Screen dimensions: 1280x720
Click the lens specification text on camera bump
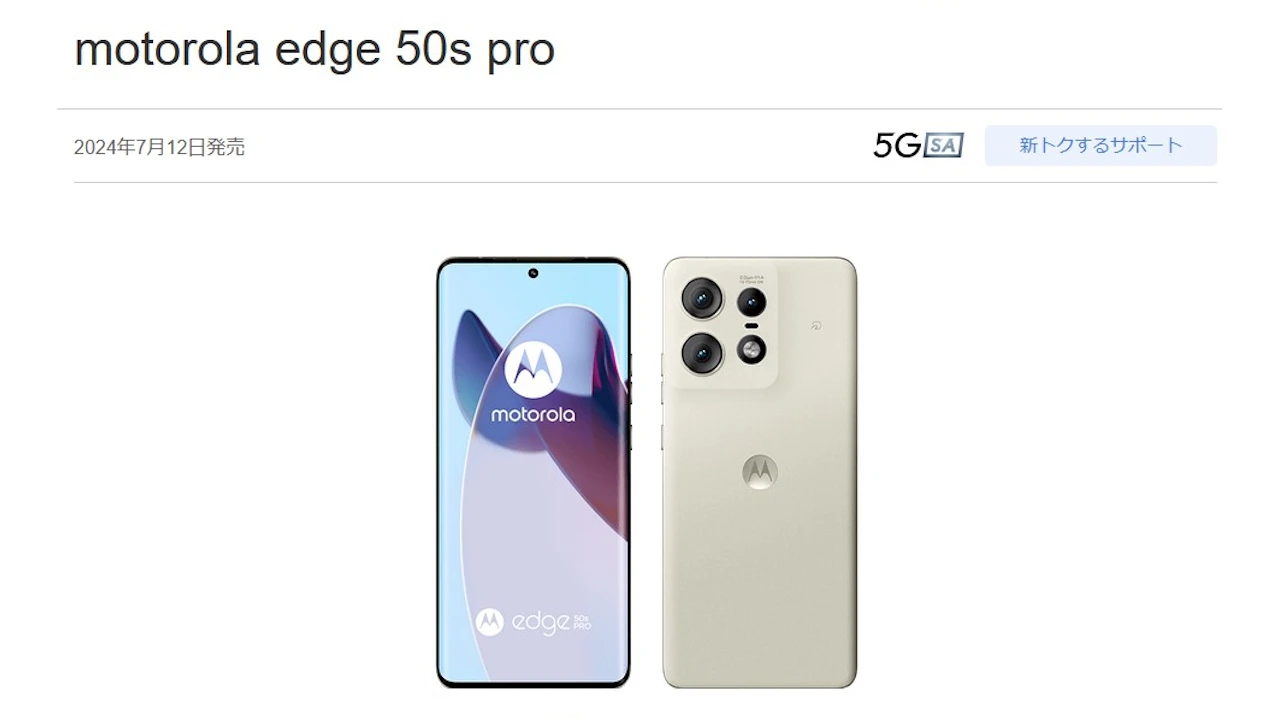click(752, 277)
